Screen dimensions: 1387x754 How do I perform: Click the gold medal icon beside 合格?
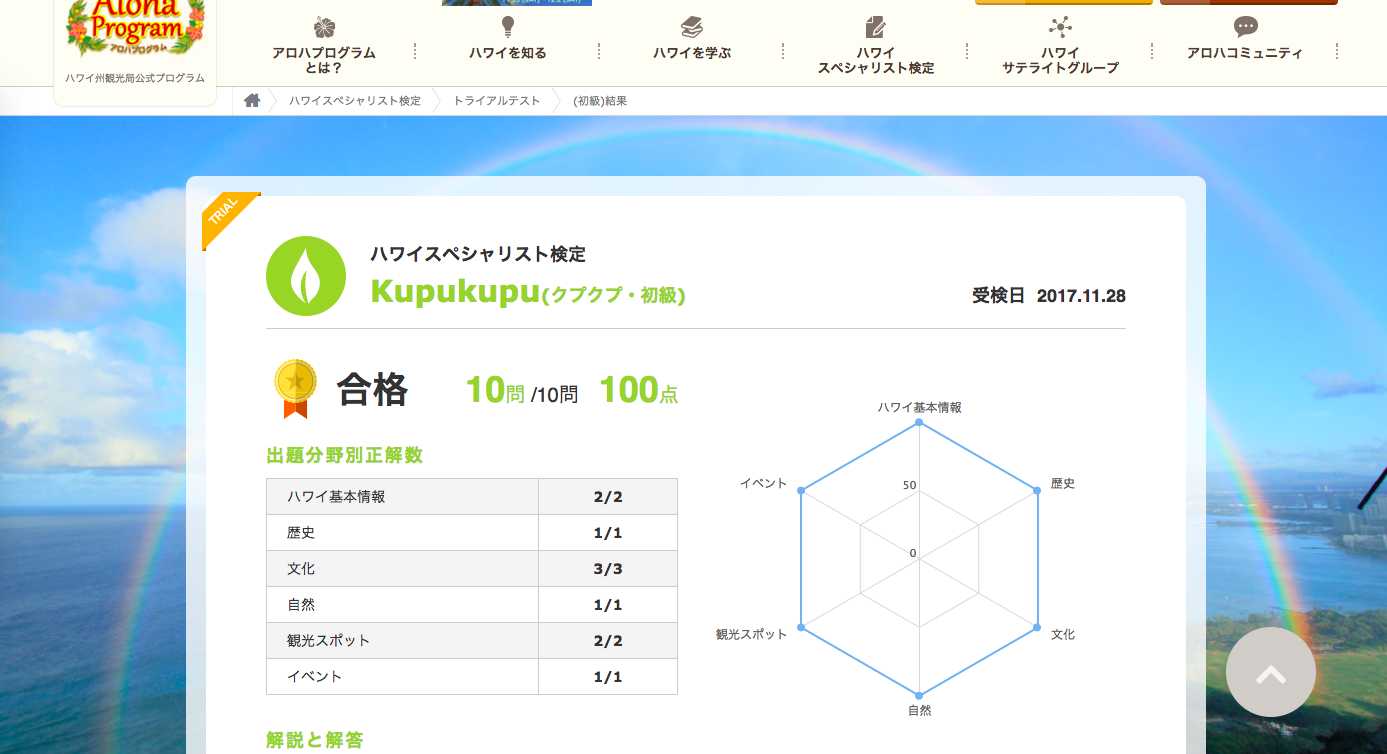pyautogui.click(x=295, y=388)
